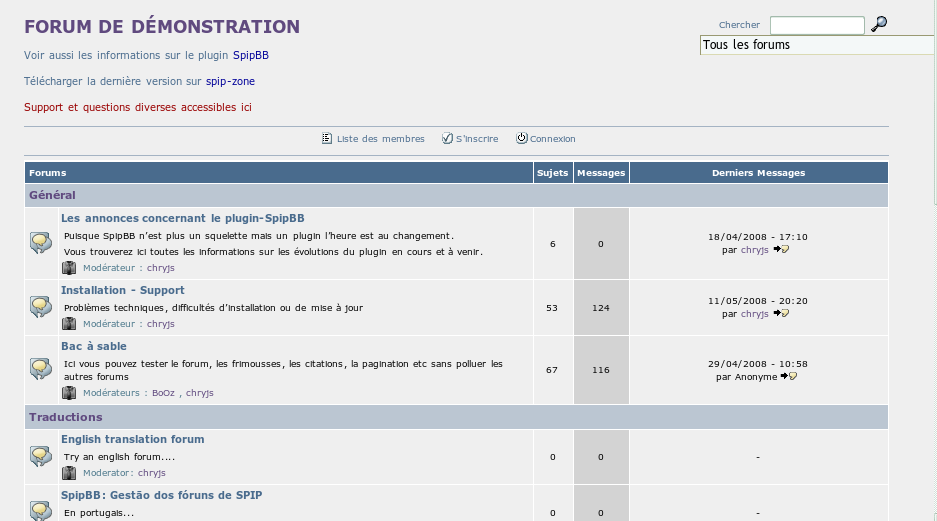937x521 pixels.
Task: Click last-message arrow icon next to Anonyme
Action: pyautogui.click(x=789, y=377)
